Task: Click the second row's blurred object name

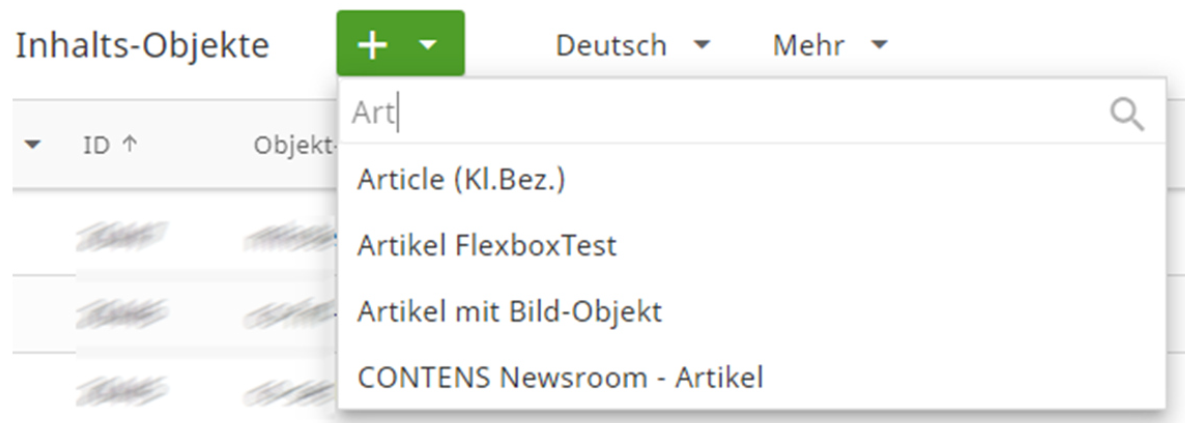Action: (290, 313)
